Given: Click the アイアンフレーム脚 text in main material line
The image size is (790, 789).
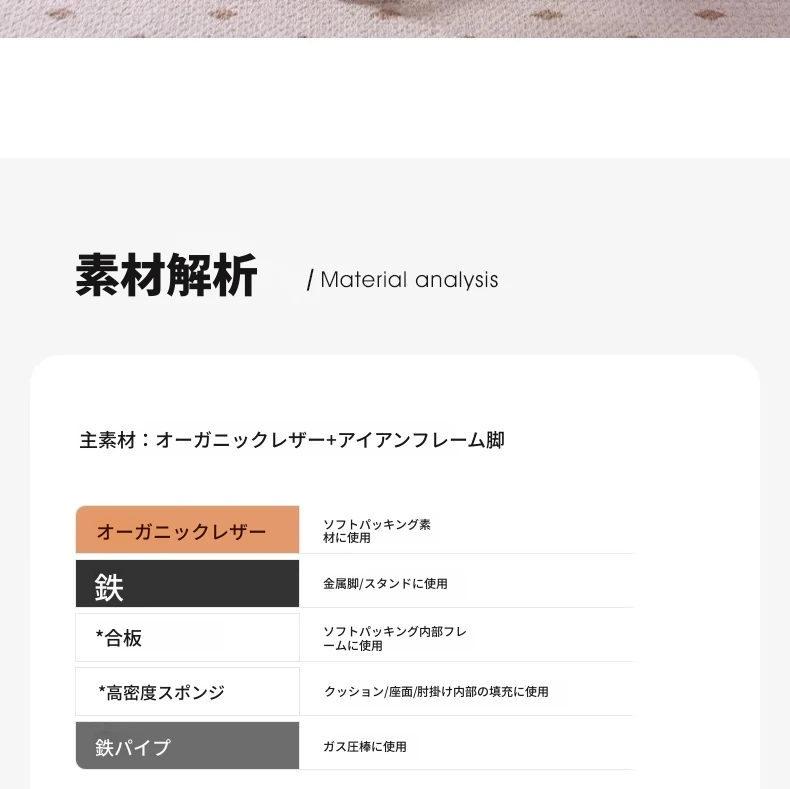Looking at the screenshot, I should click(421, 440).
